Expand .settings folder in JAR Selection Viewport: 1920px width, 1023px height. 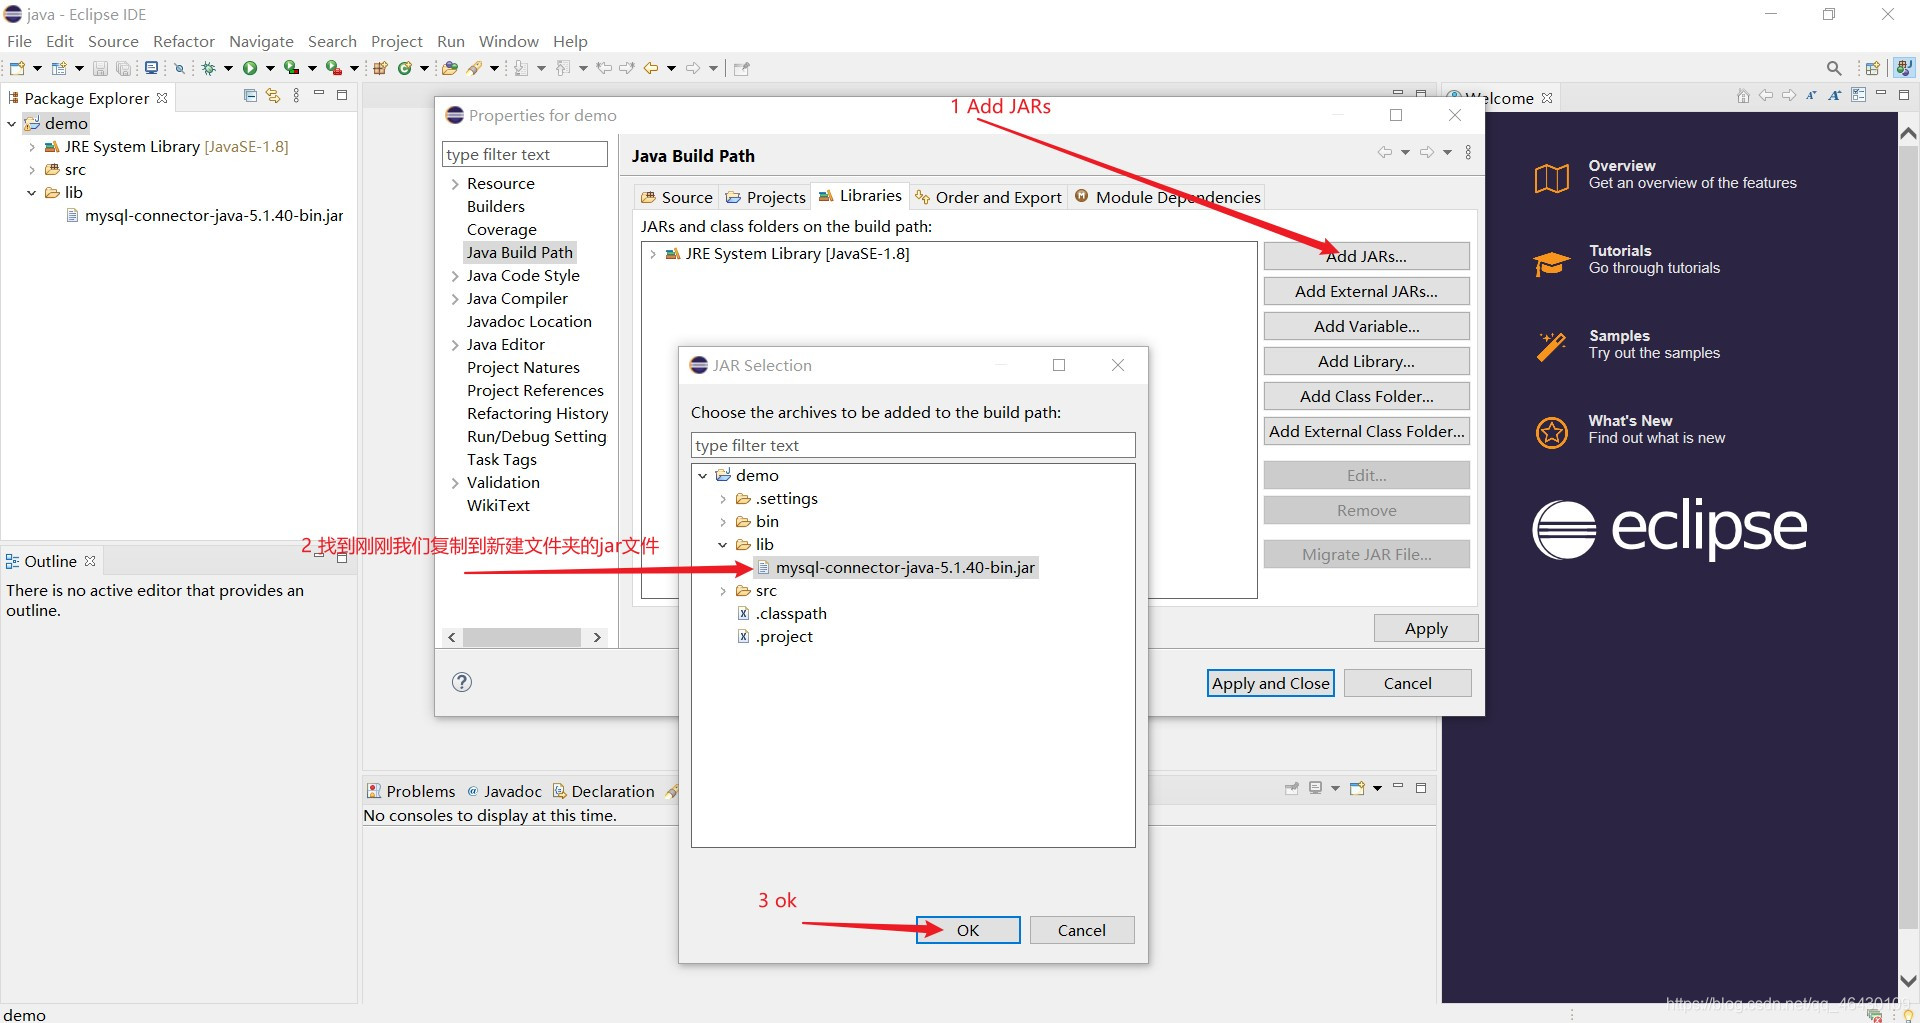723,499
